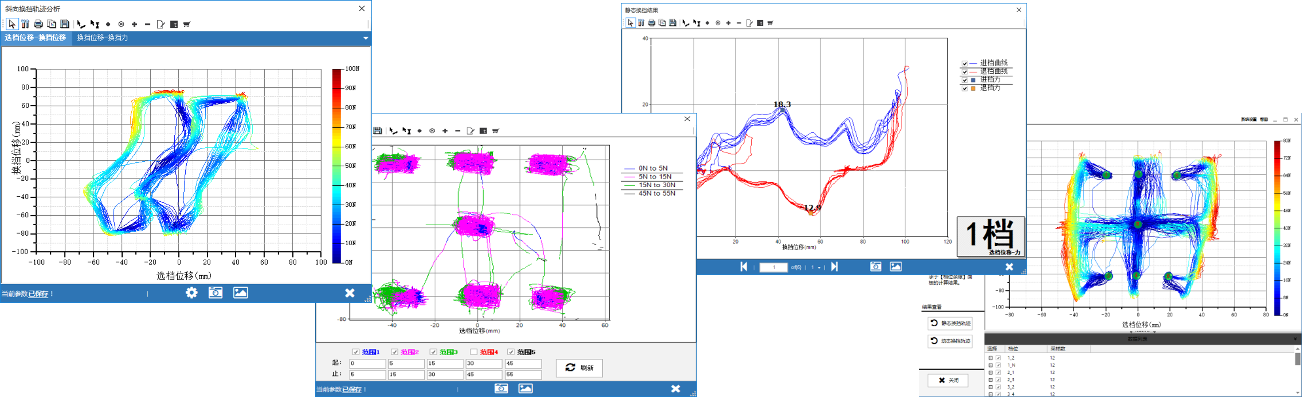Select the circled point marker tool in trajectory analysis toolbar
Screen dimensions: 1302x398
pyautogui.click(x=121, y=24)
